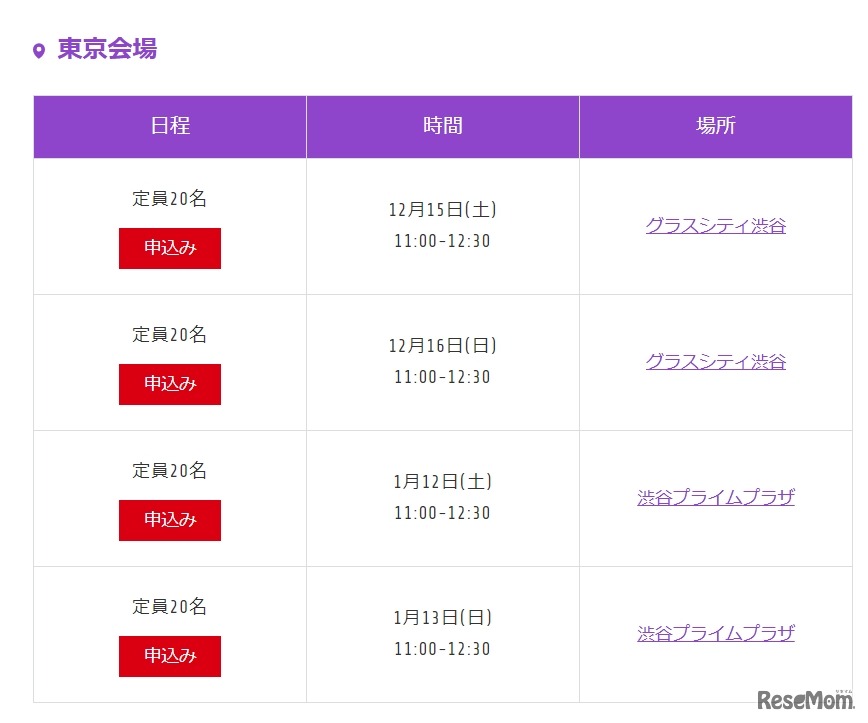Click the 日程 column header
This screenshot has height=723, width=868.
coord(170,126)
